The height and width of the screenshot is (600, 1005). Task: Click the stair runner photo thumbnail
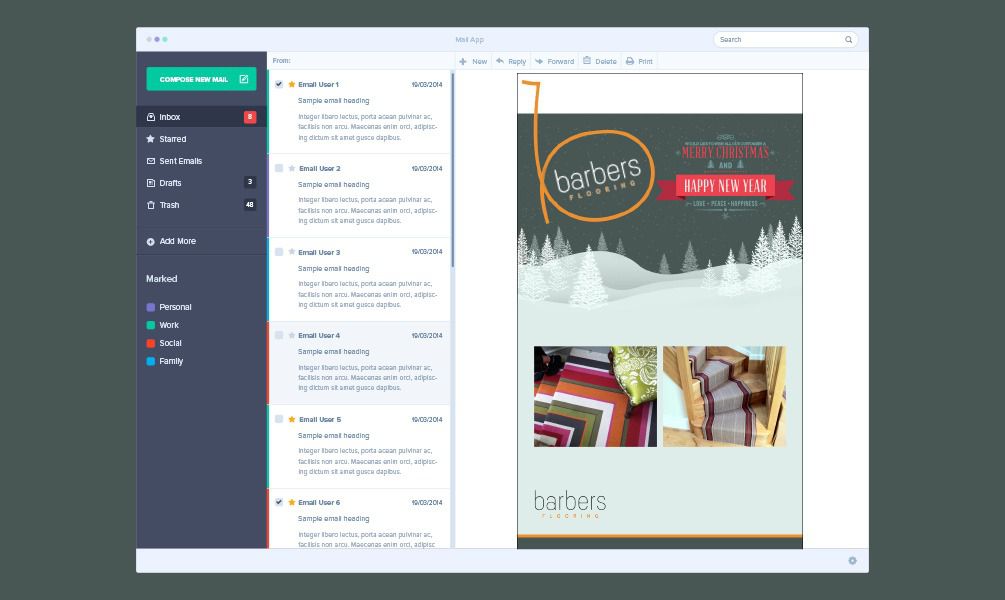pyautogui.click(x=724, y=396)
